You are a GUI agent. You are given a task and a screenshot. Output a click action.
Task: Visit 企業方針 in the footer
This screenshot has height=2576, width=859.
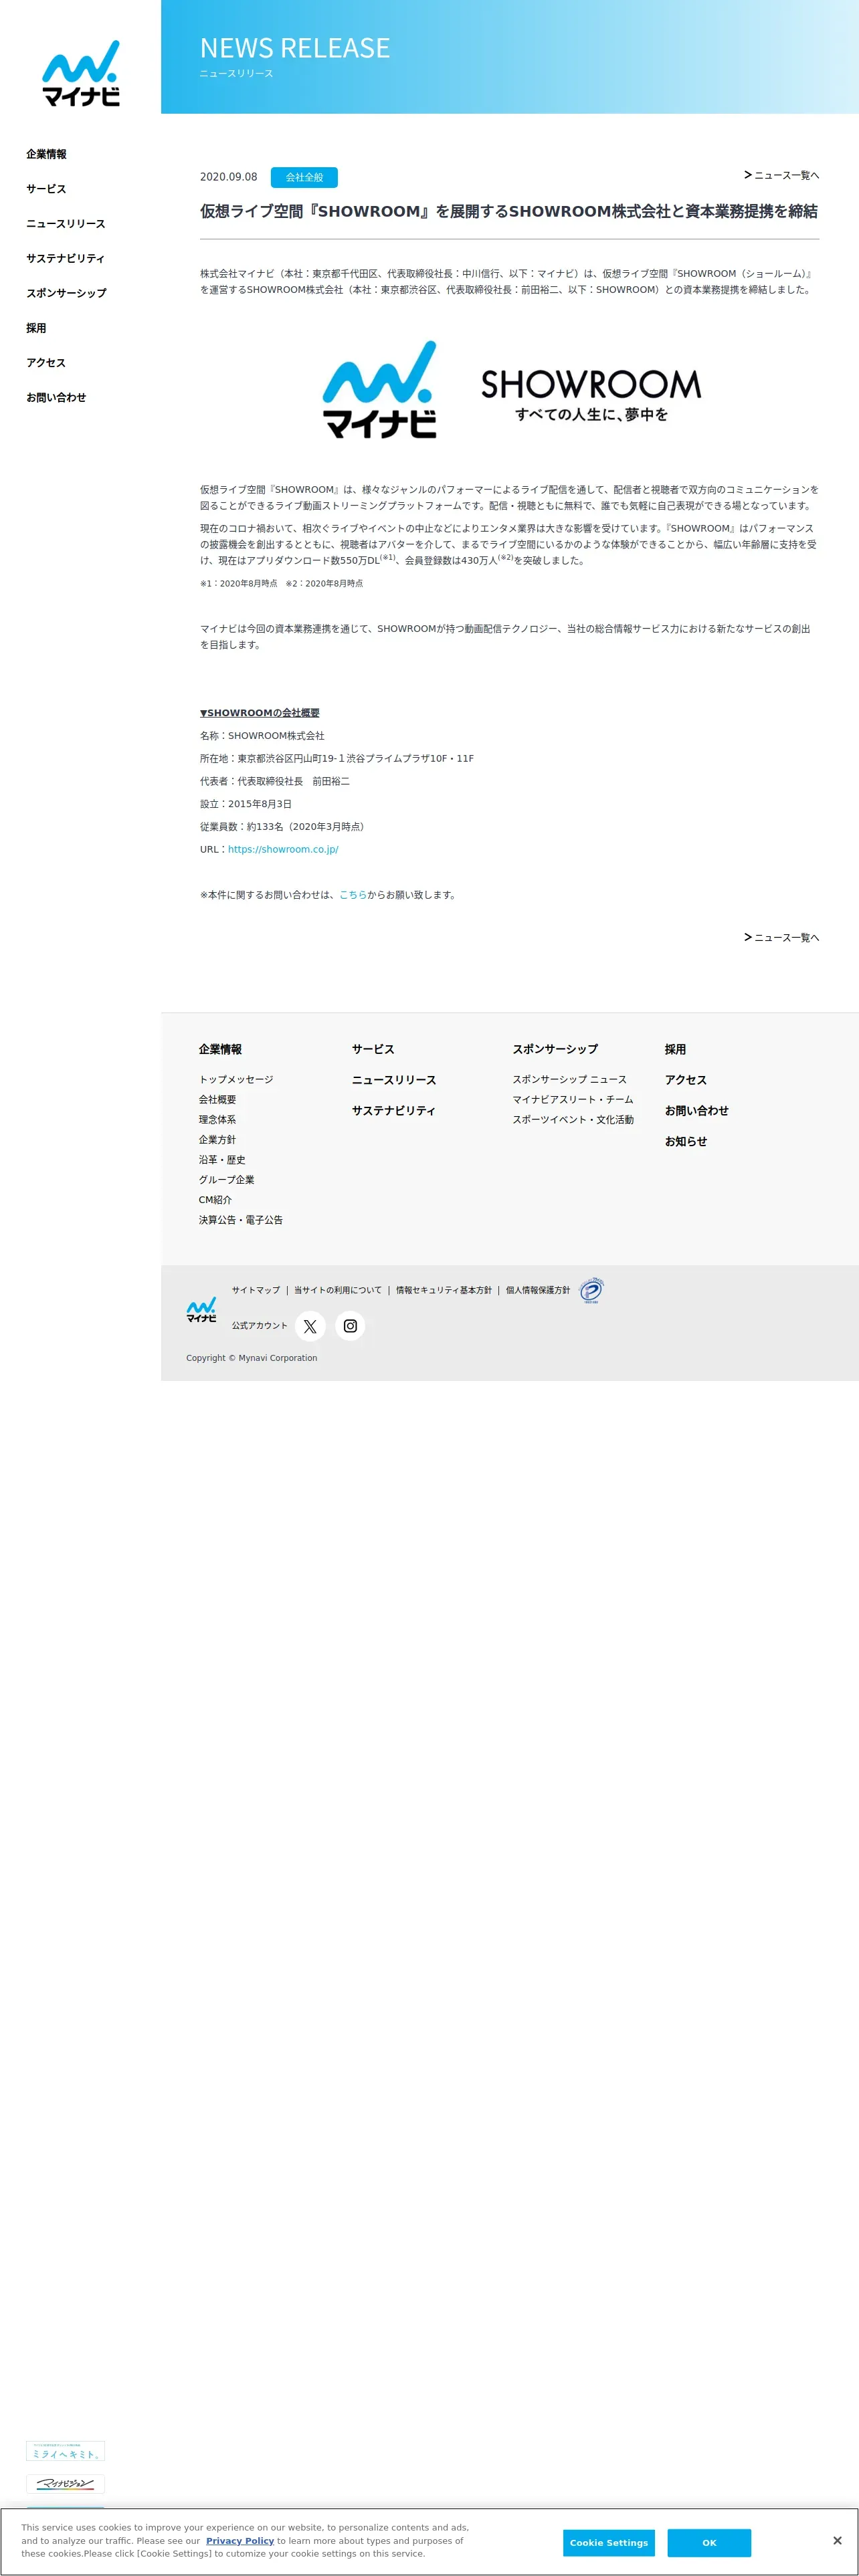(x=217, y=1139)
